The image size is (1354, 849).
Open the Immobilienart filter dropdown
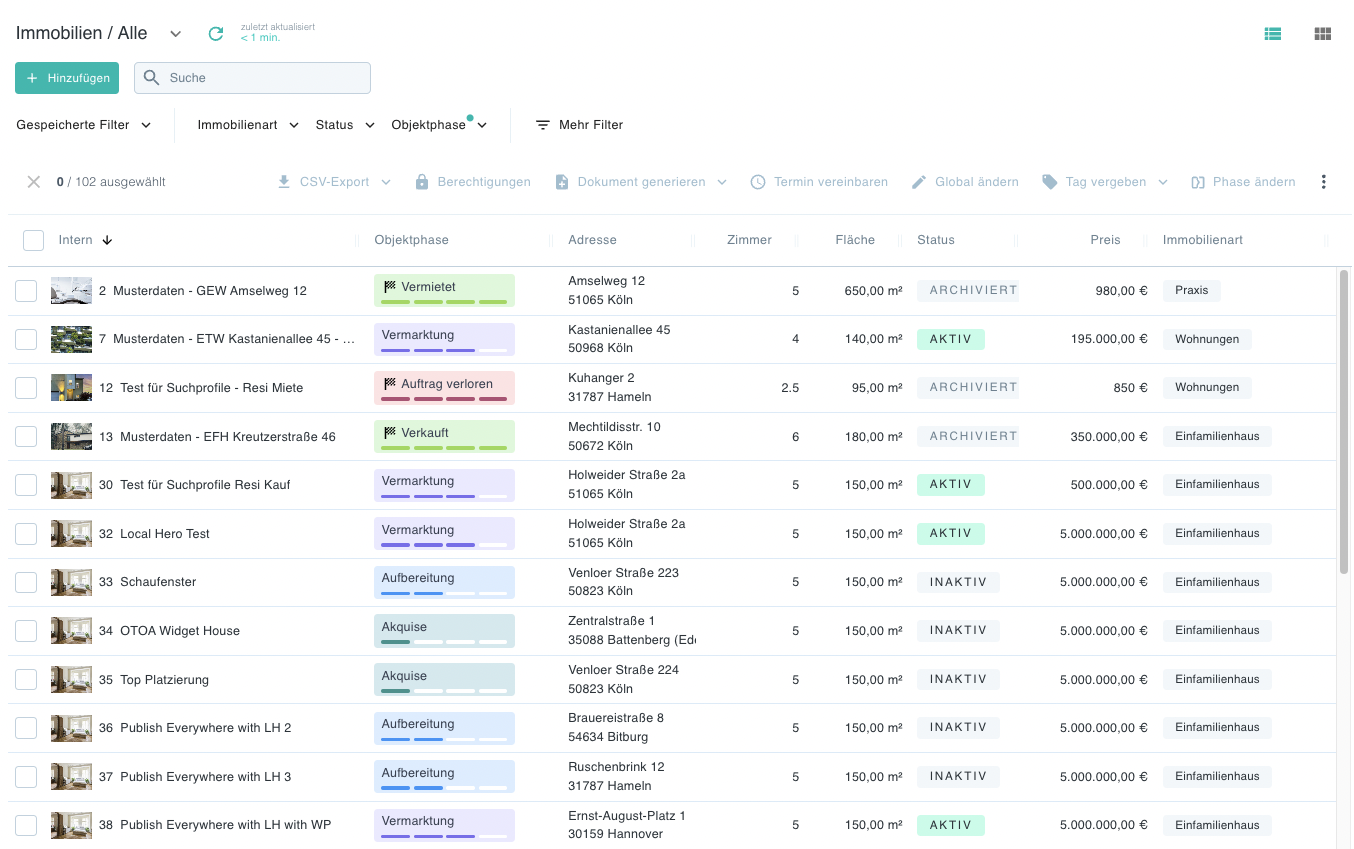pos(248,125)
